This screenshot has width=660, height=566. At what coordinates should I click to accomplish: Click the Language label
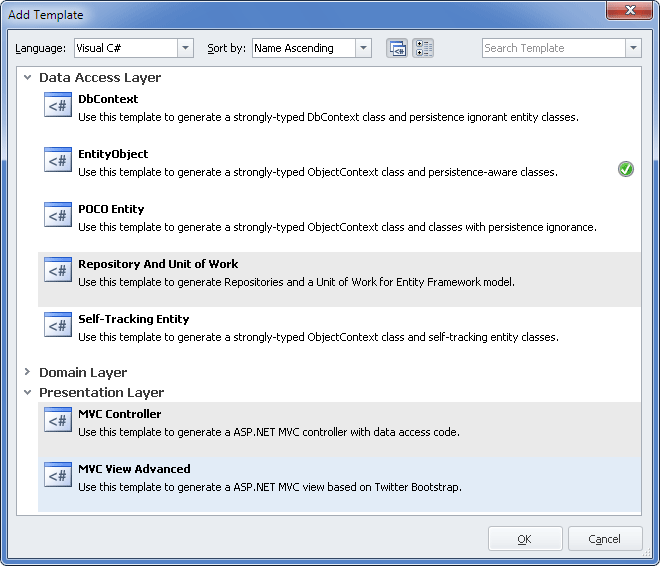click(40, 48)
